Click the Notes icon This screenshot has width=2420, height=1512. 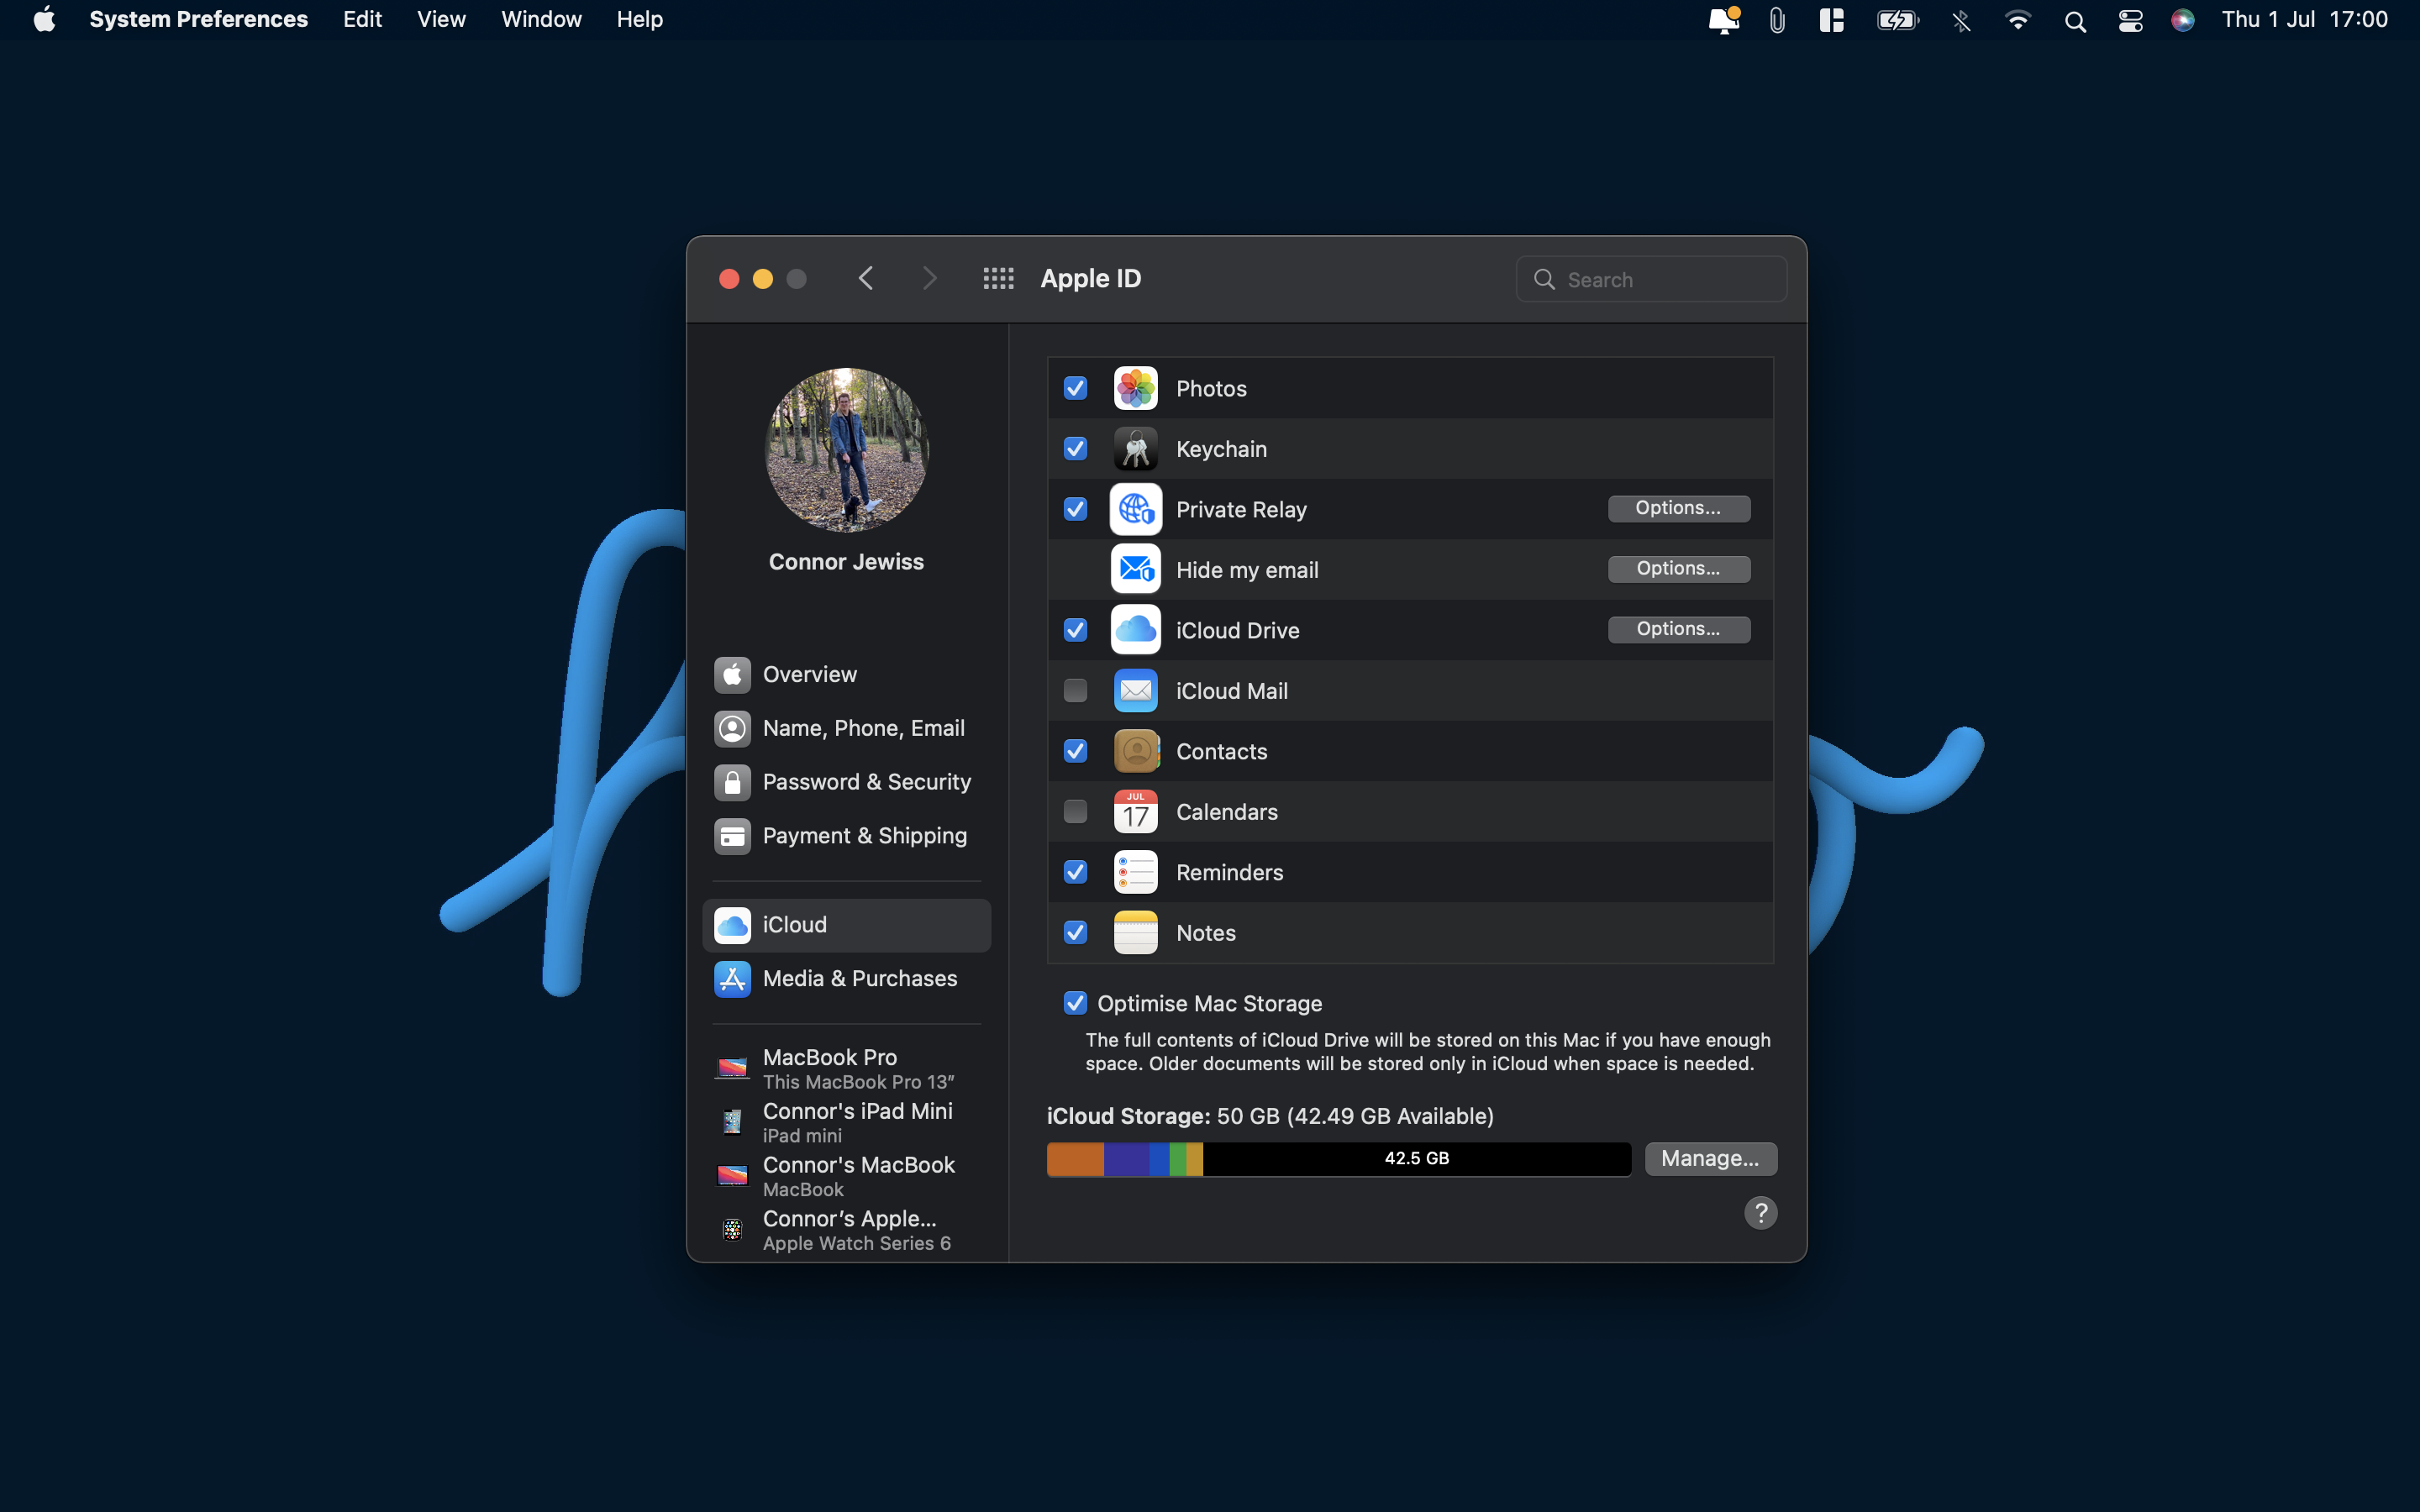coord(1135,932)
